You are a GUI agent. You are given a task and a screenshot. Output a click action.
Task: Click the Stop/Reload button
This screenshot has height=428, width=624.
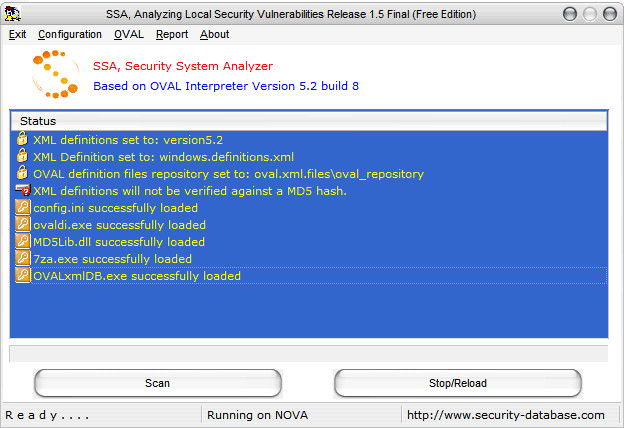pos(458,383)
